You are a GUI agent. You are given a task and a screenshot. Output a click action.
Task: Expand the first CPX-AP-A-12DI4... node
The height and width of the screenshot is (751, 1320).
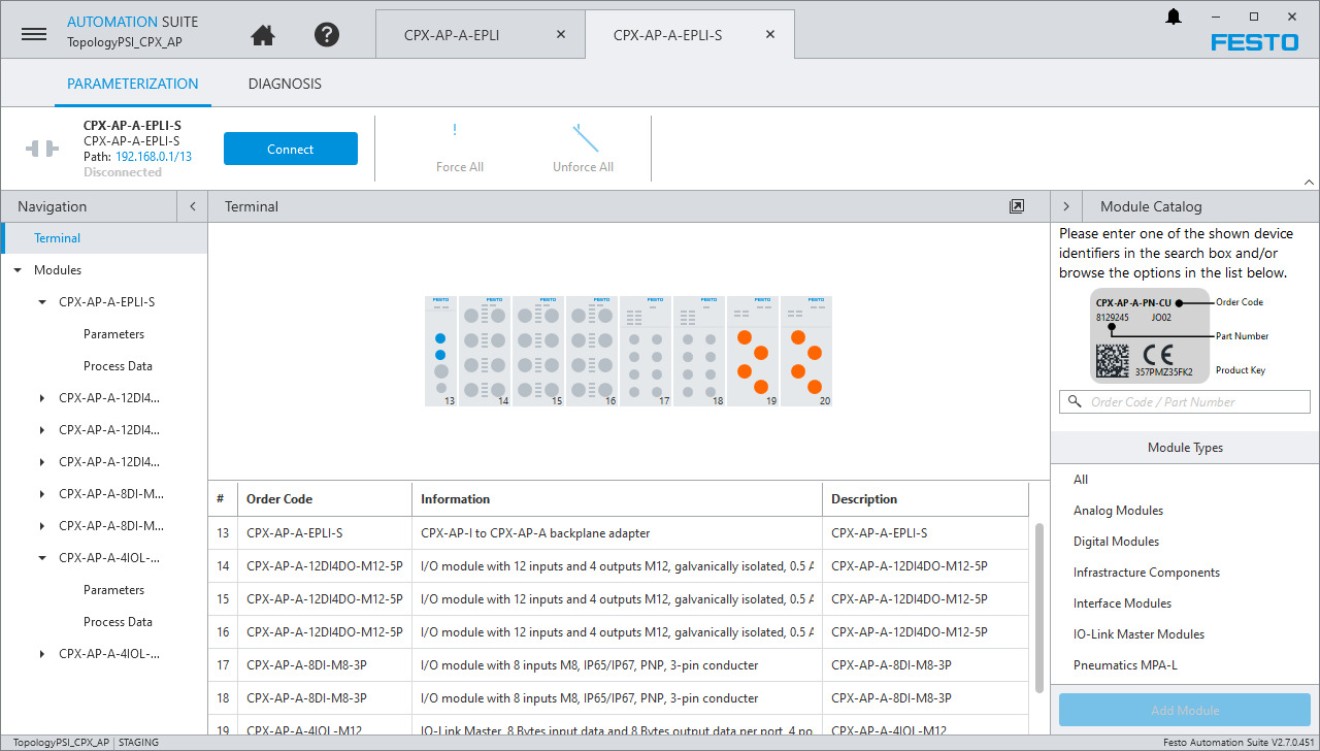[x=42, y=398]
